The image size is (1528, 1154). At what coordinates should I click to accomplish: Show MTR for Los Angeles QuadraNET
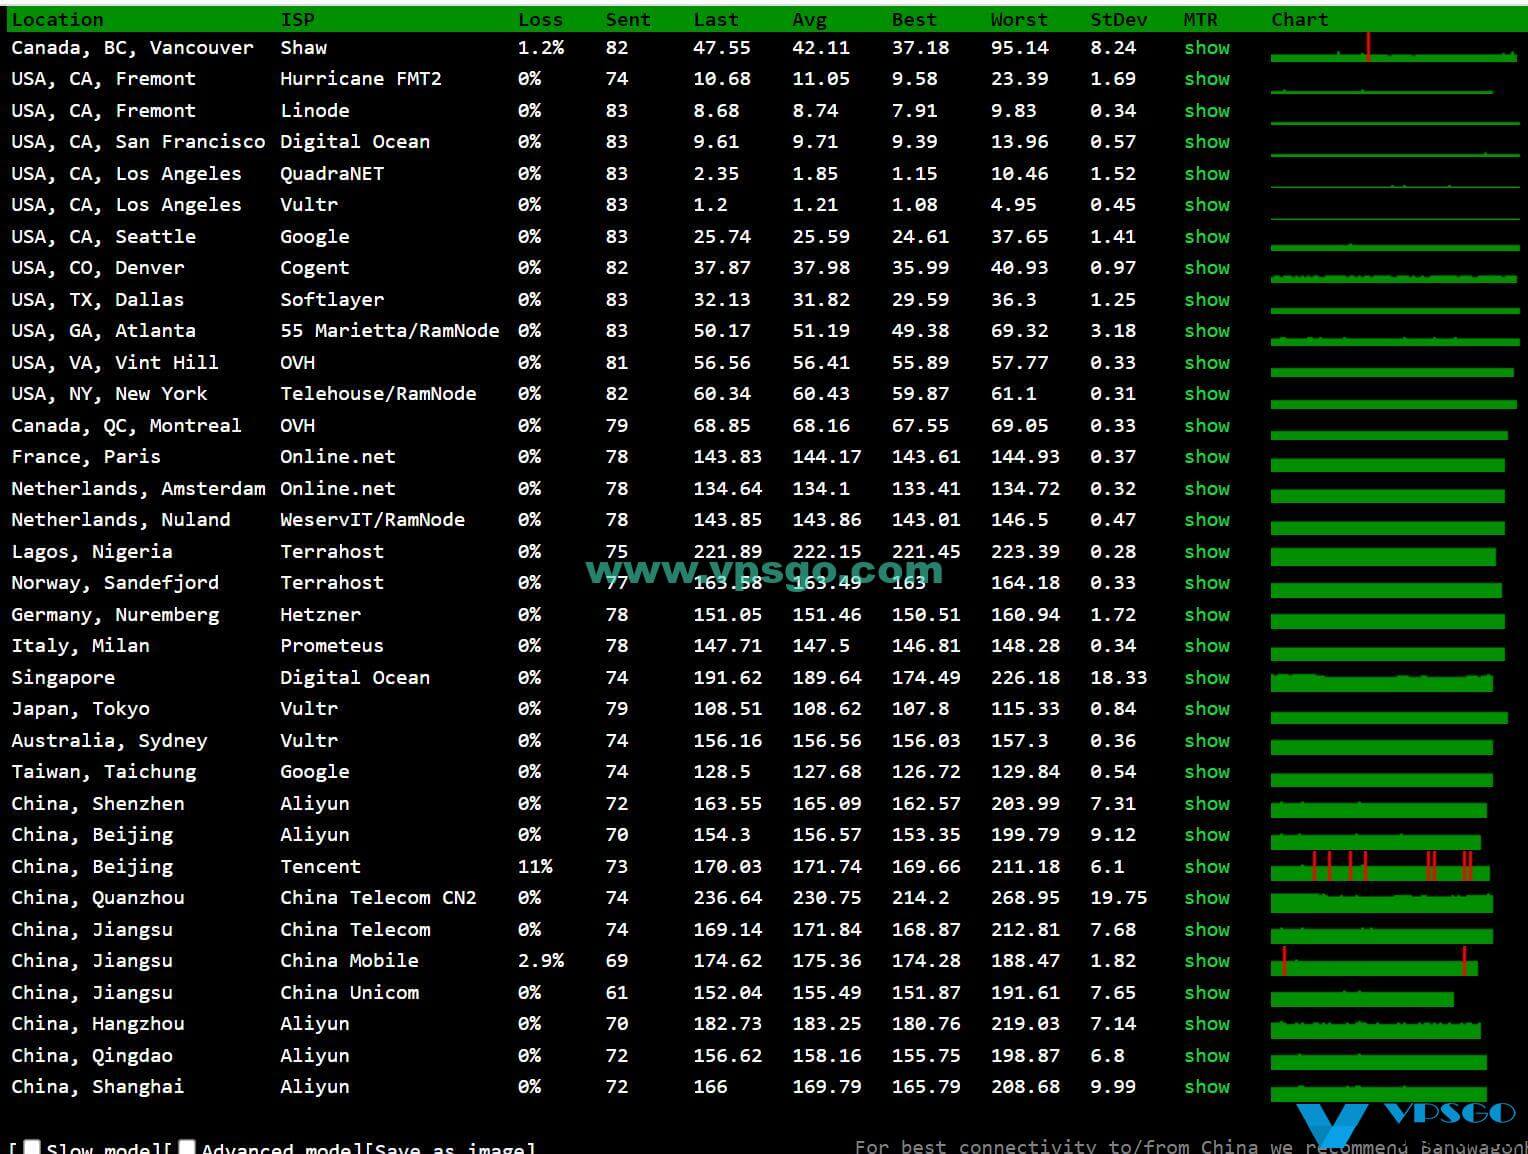(1207, 174)
